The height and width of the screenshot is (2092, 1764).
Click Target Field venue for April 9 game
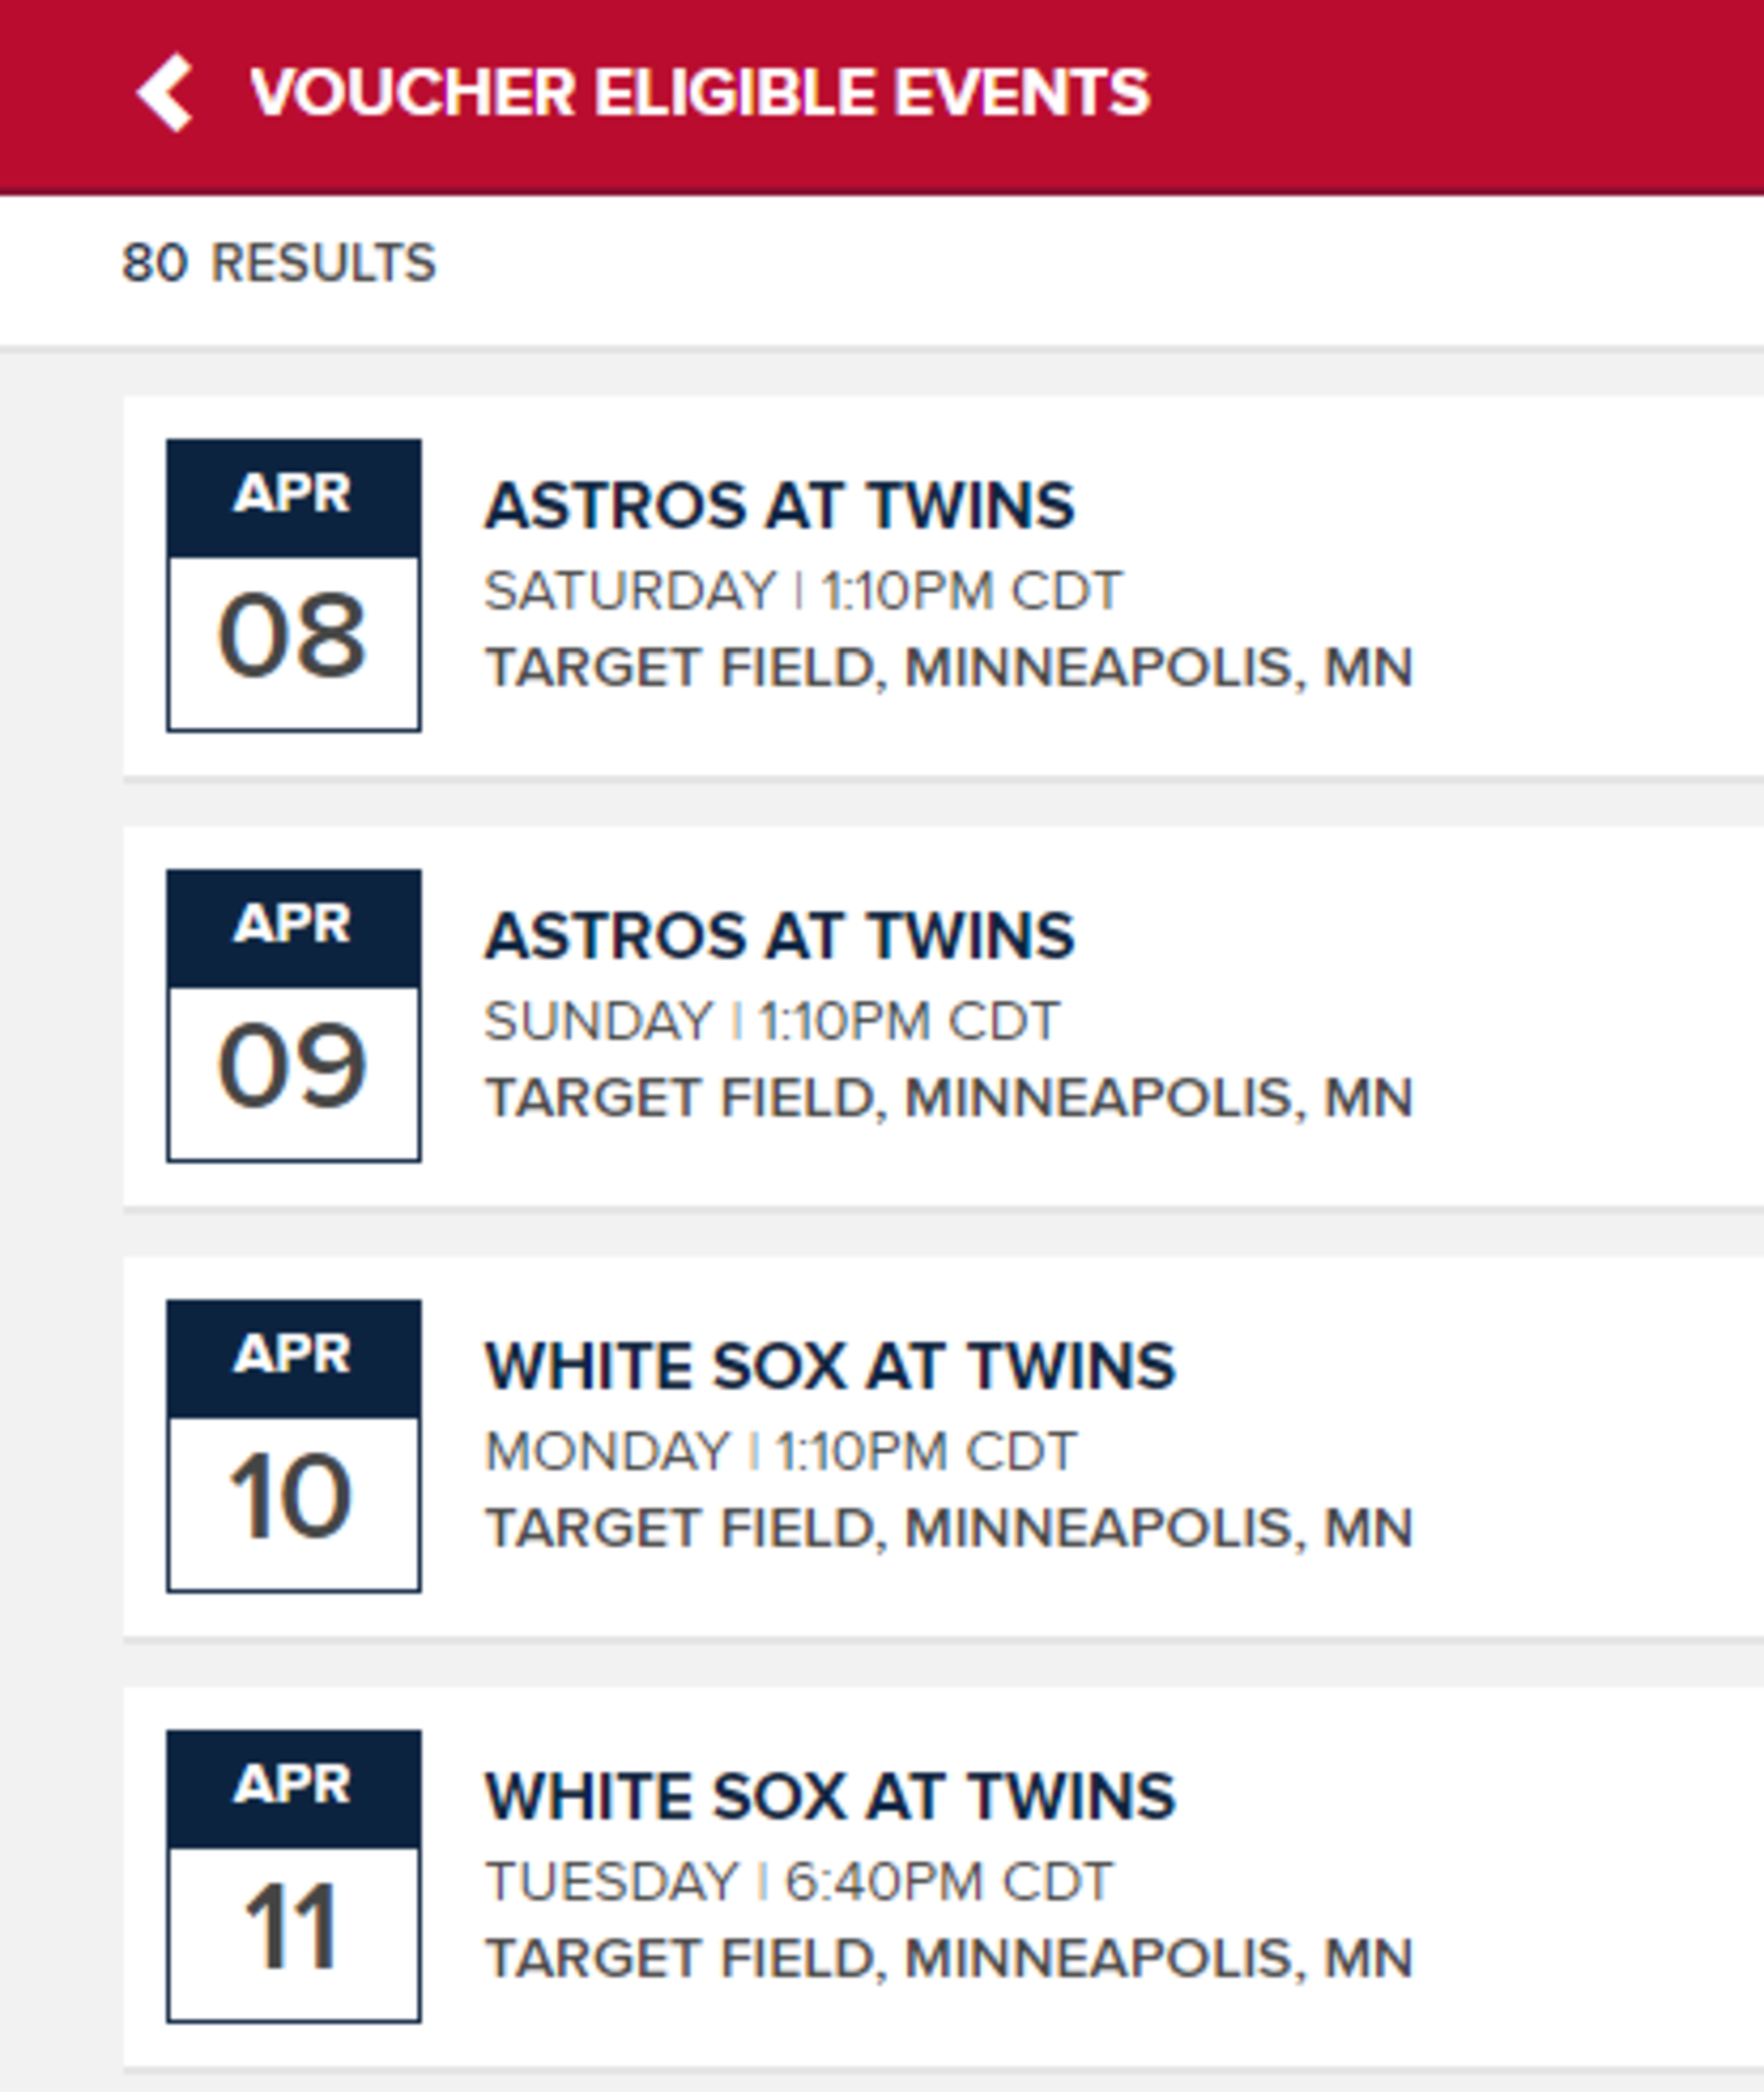click(x=948, y=1098)
